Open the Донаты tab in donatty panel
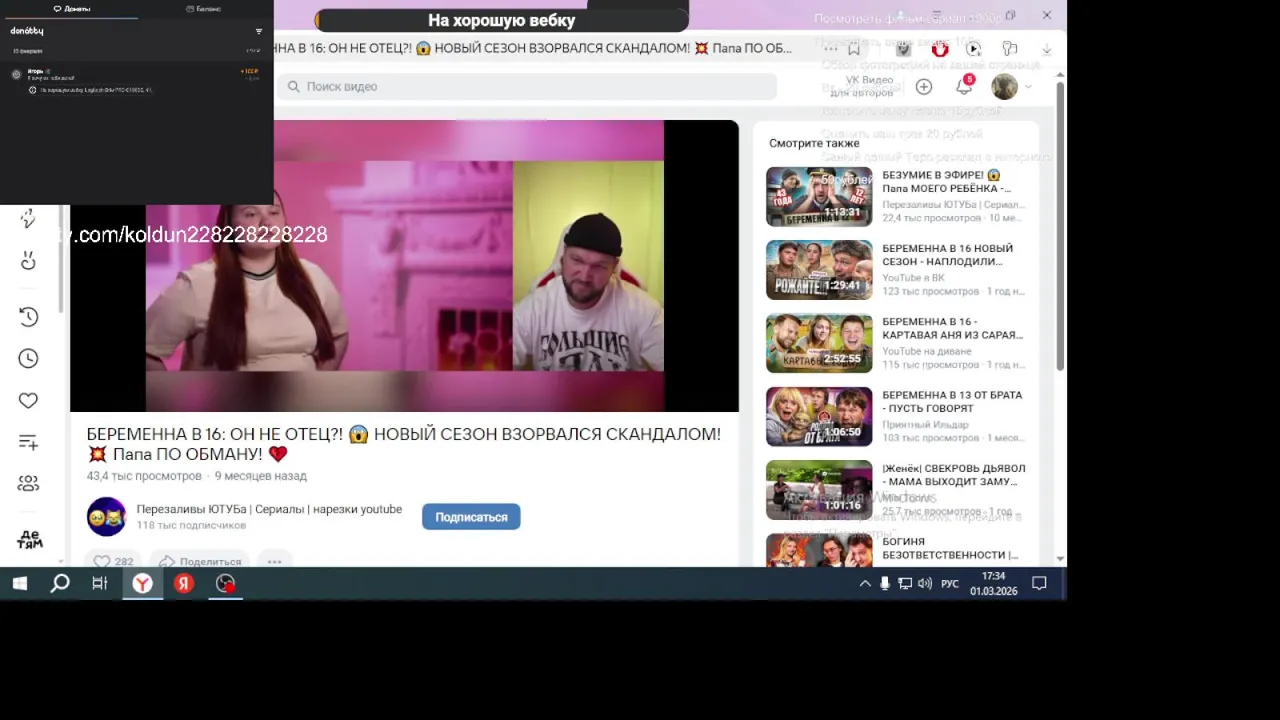 (71, 8)
